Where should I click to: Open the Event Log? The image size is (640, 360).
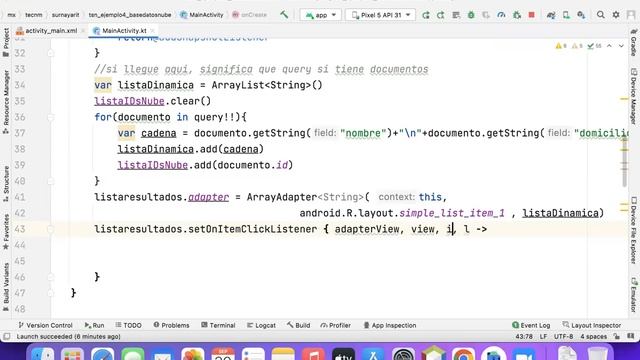[x=531, y=325]
